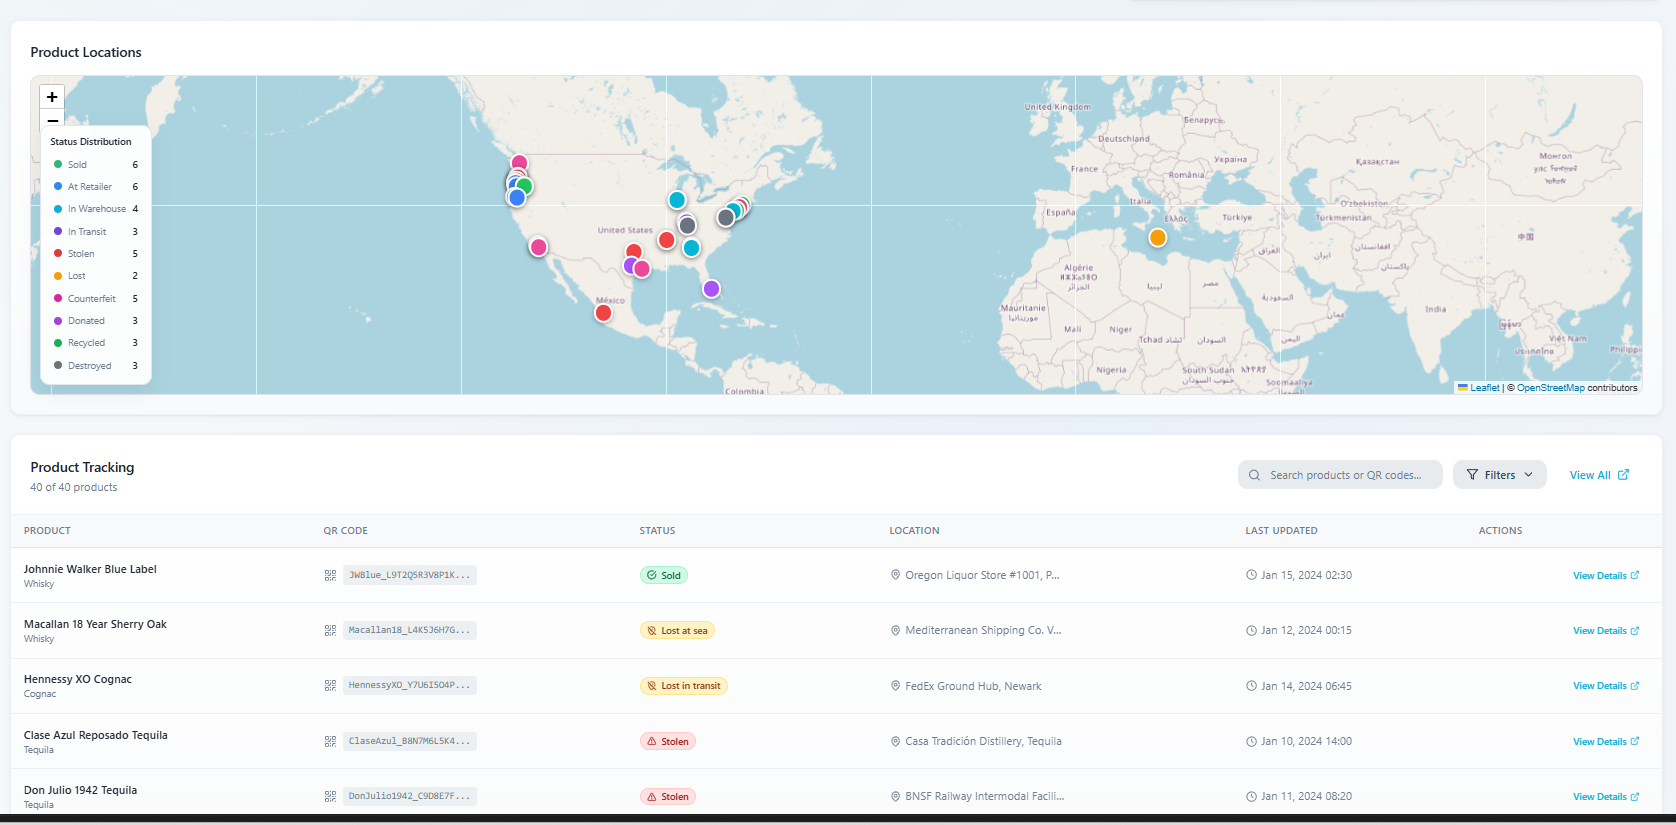Click the Recycled legend label

pyautogui.click(x=86, y=343)
